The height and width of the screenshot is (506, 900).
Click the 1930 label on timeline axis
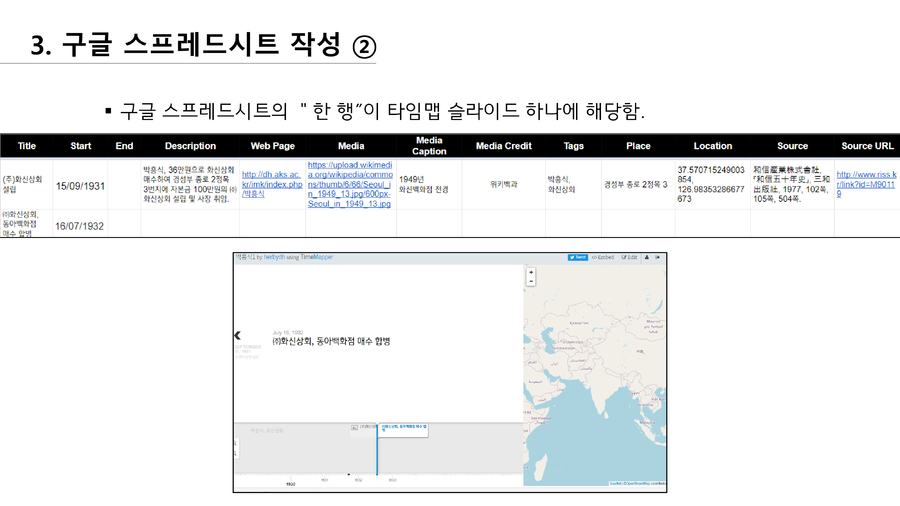(290, 484)
